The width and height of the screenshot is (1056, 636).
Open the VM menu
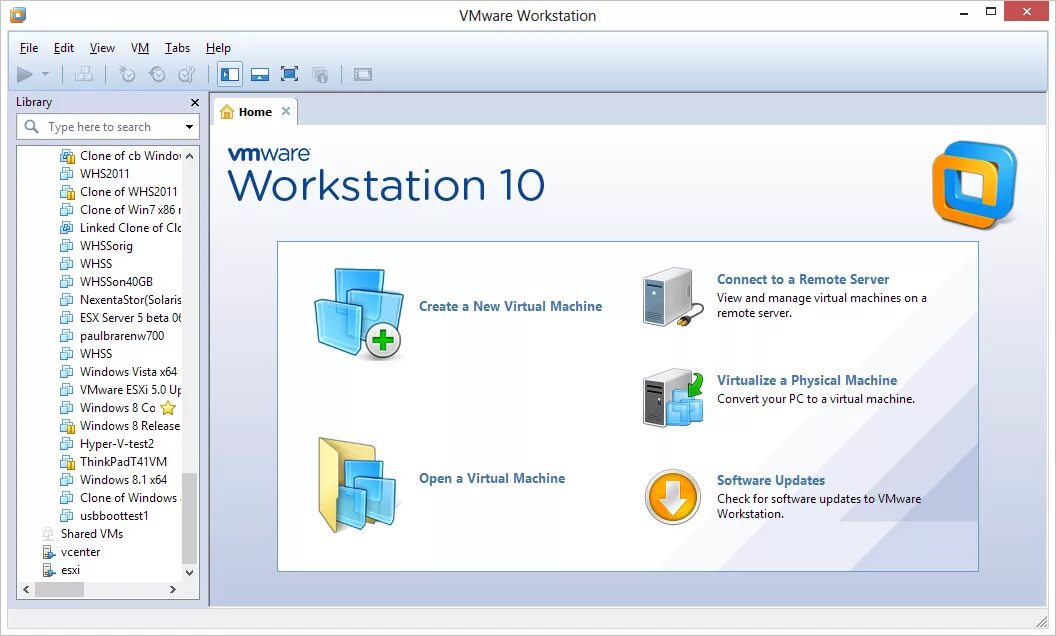pos(140,48)
